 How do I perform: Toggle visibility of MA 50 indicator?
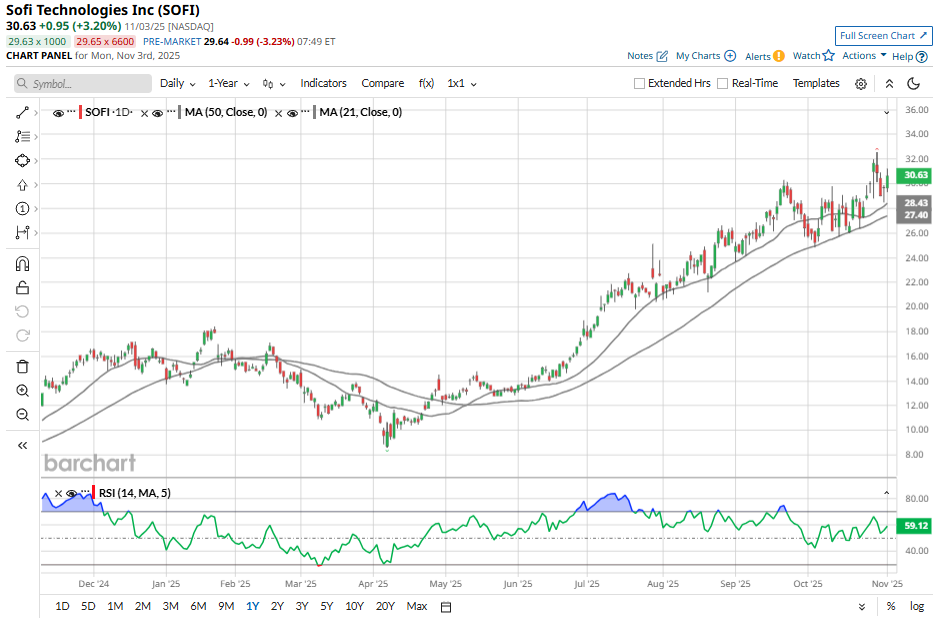tap(158, 113)
